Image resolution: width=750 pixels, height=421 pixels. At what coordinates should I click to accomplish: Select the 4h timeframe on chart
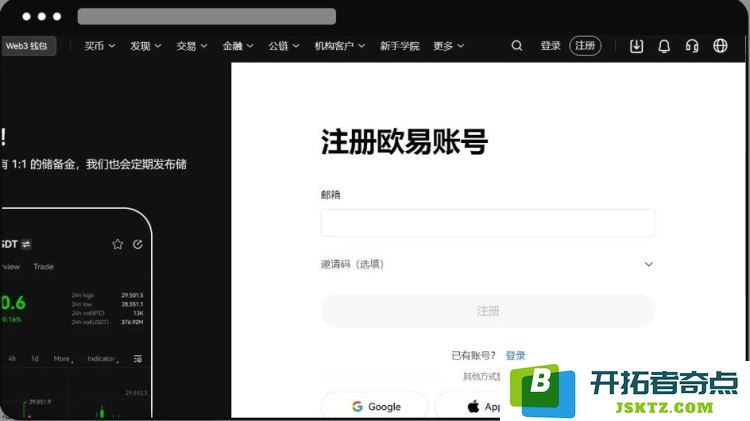(x=12, y=359)
